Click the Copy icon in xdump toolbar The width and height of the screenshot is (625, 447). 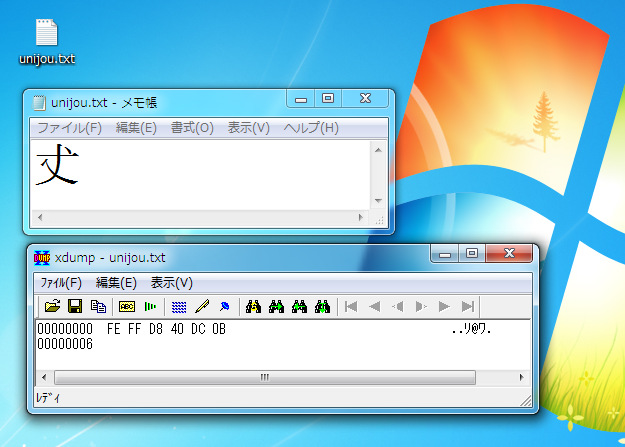(x=98, y=306)
